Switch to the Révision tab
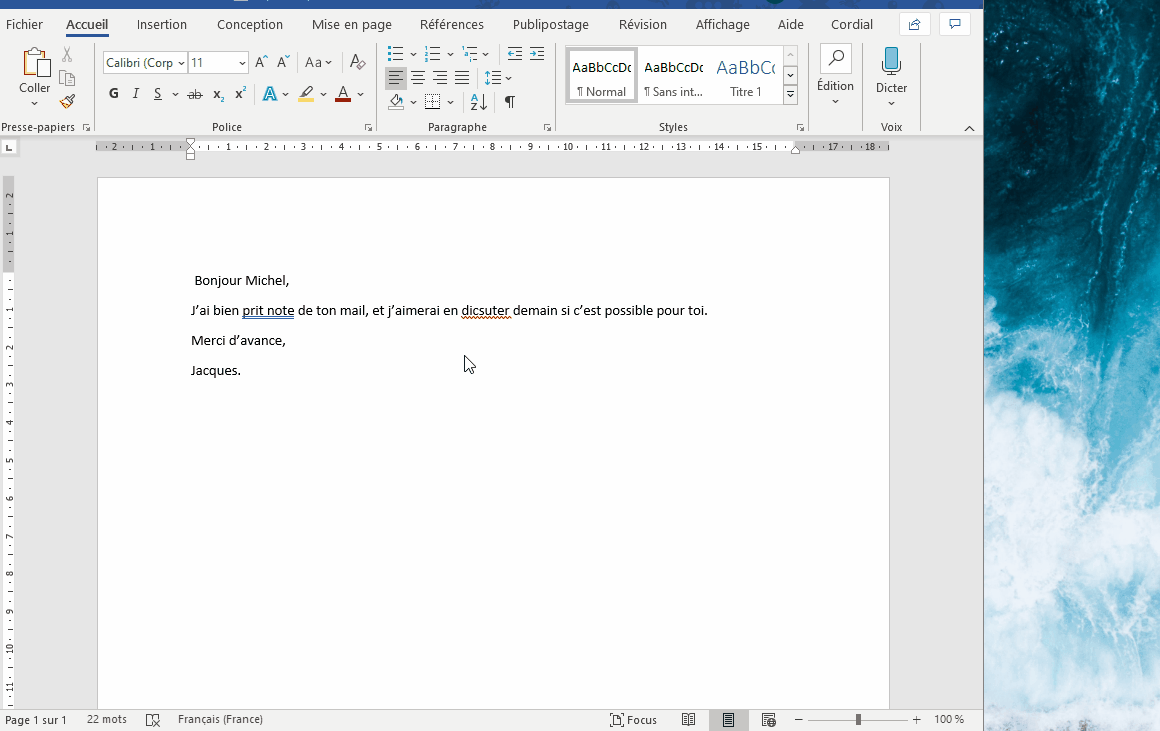 point(642,24)
